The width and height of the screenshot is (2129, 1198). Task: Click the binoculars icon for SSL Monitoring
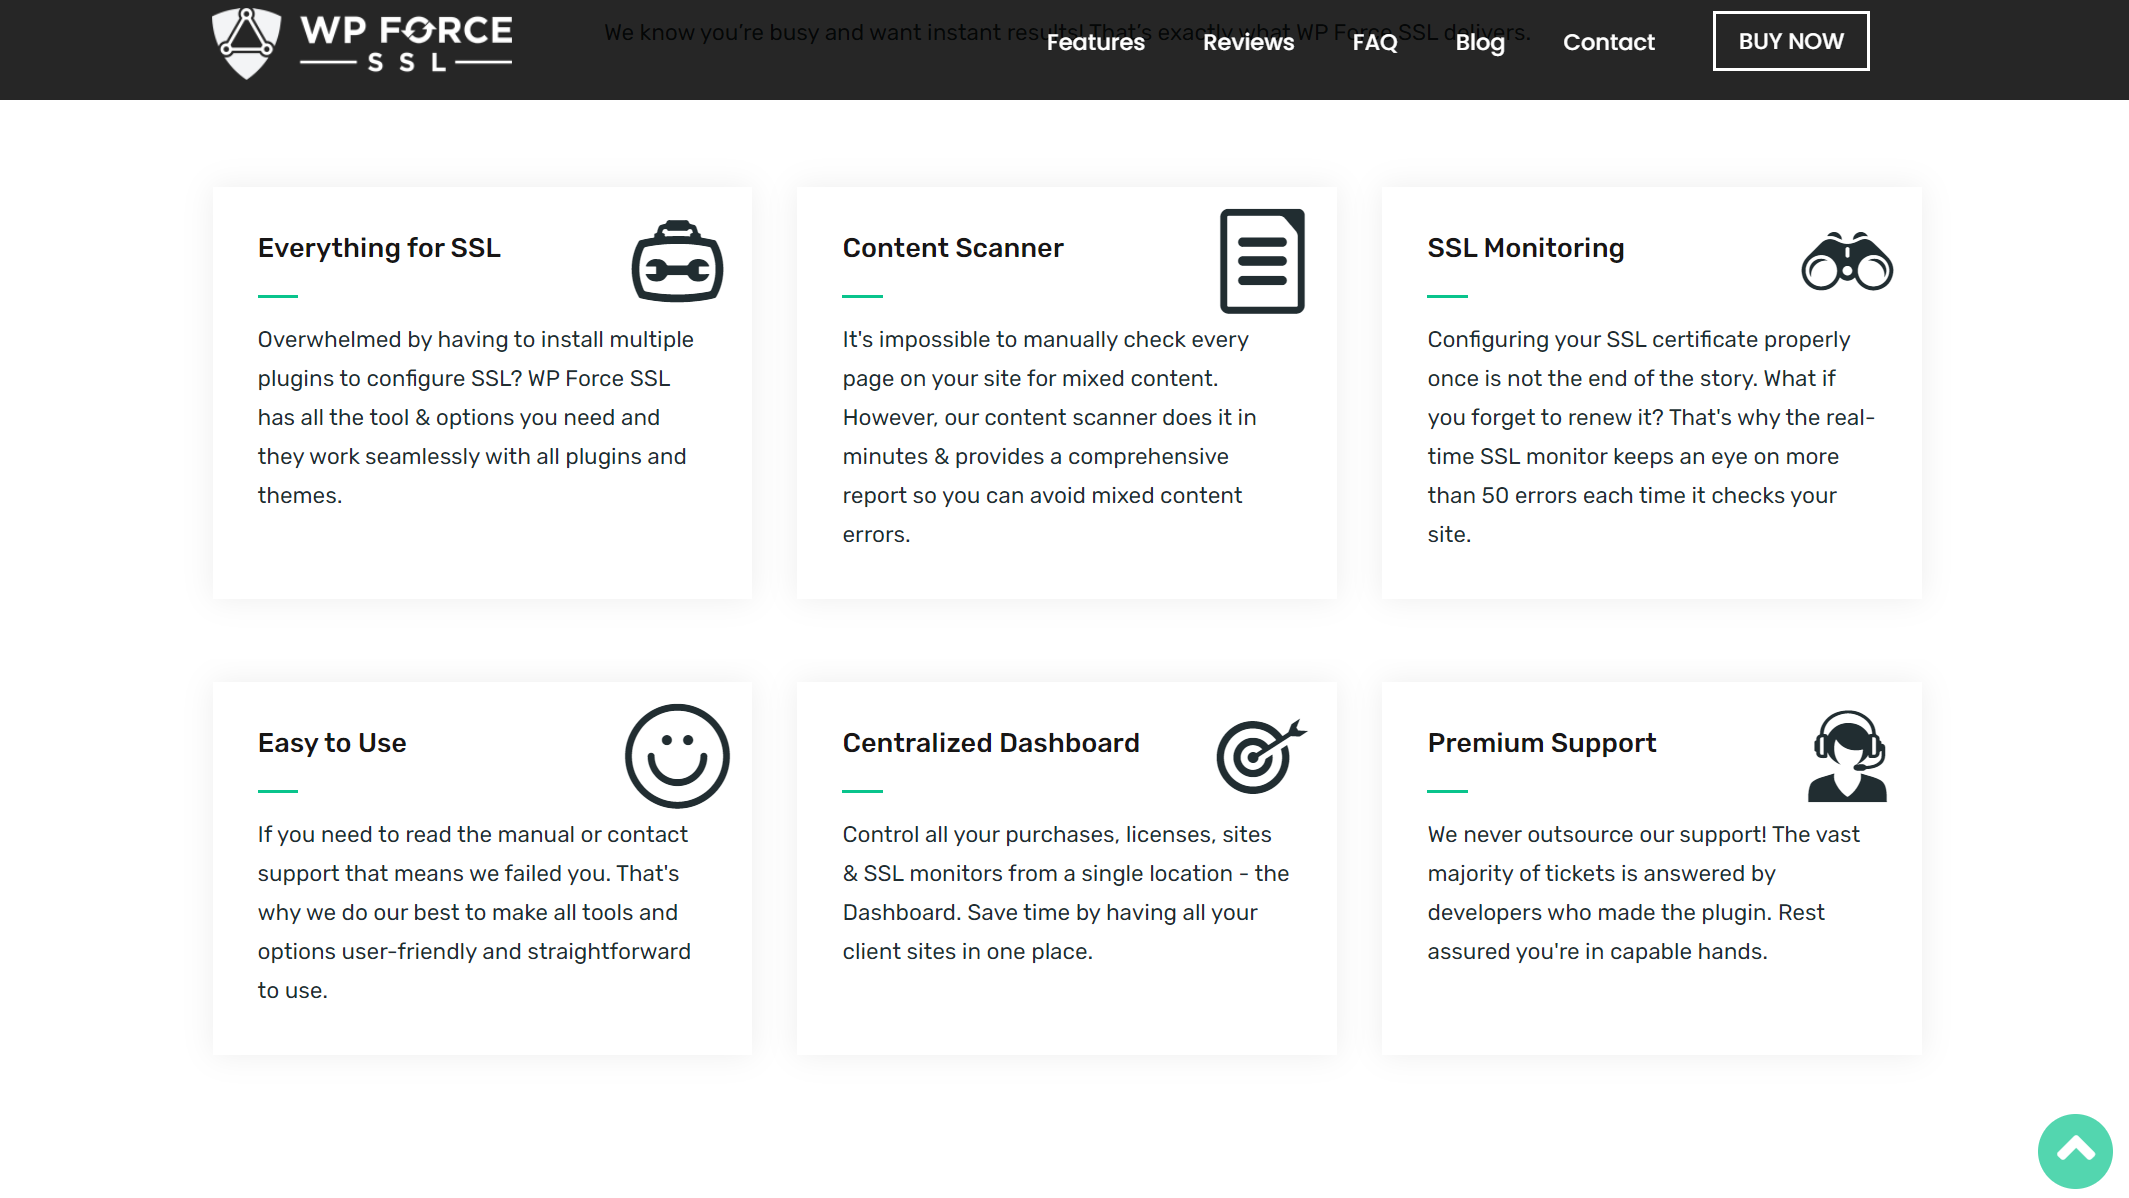coord(1846,262)
